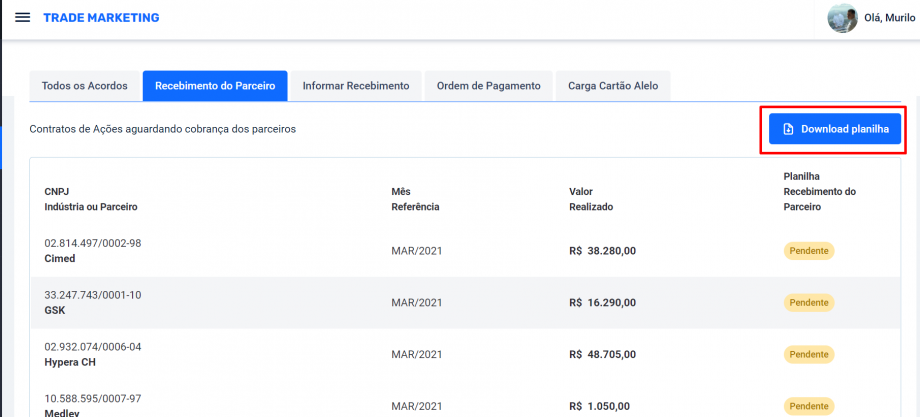Click the Pendente badge for Medley

coord(808,406)
